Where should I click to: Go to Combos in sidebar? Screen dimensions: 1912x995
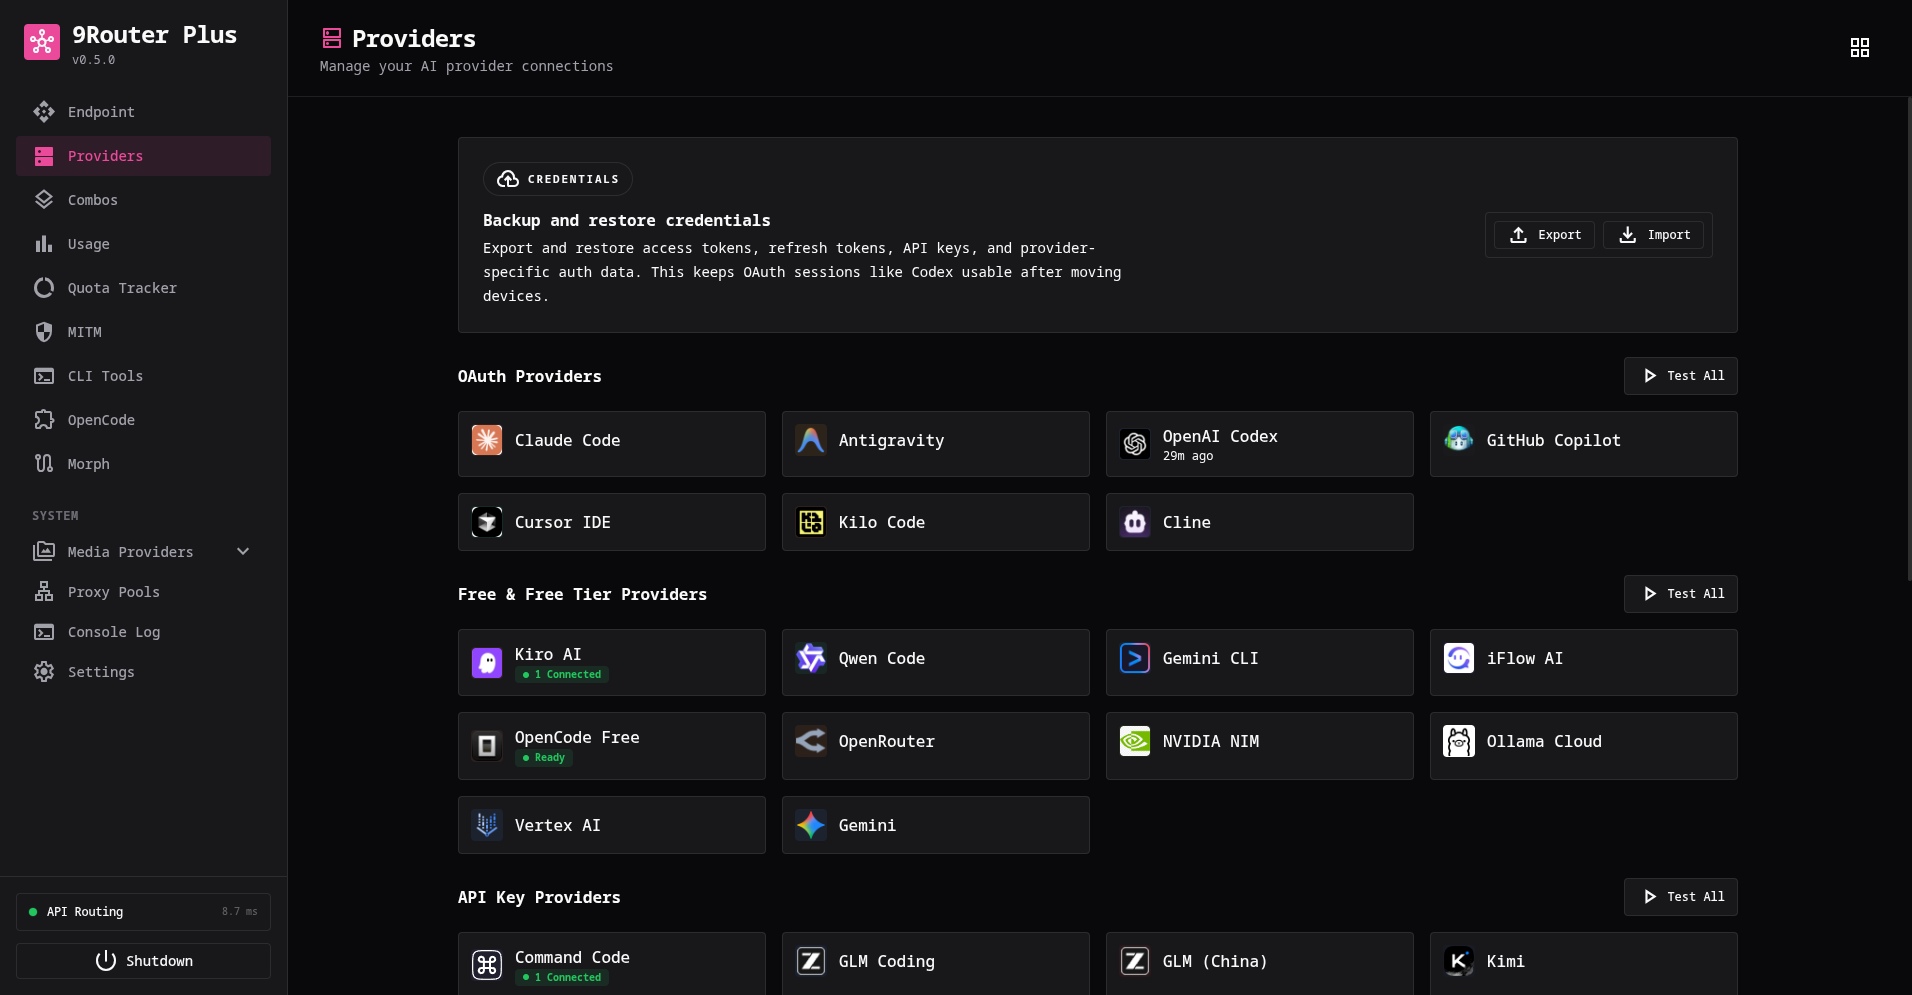(143, 200)
